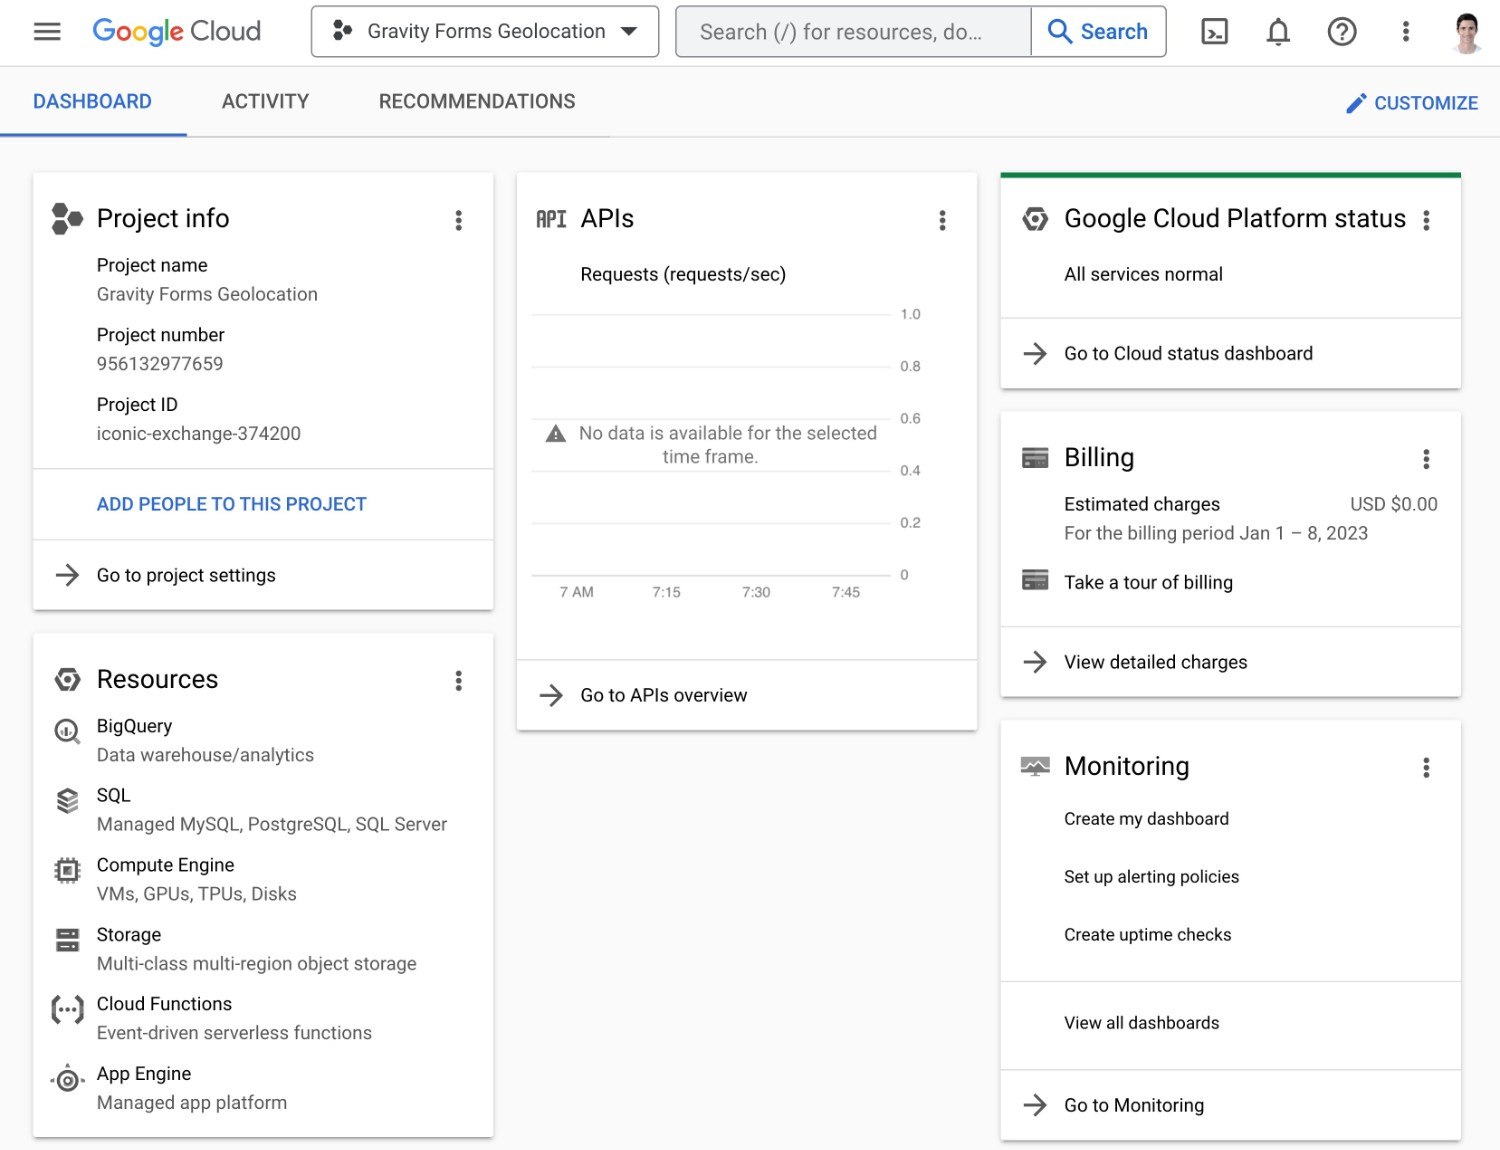The width and height of the screenshot is (1500, 1150).
Task: Open the Monitoring card options menu
Action: (1427, 768)
